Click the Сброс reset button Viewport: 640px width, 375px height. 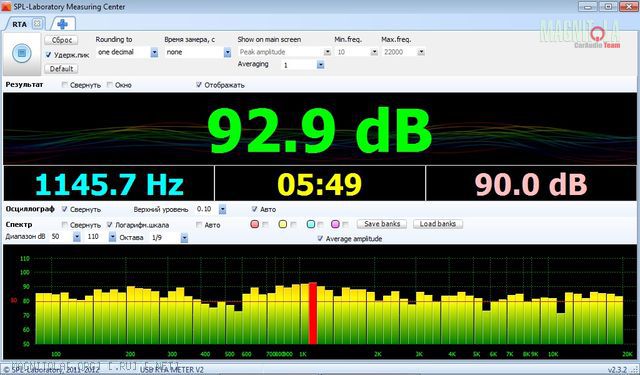(61, 40)
